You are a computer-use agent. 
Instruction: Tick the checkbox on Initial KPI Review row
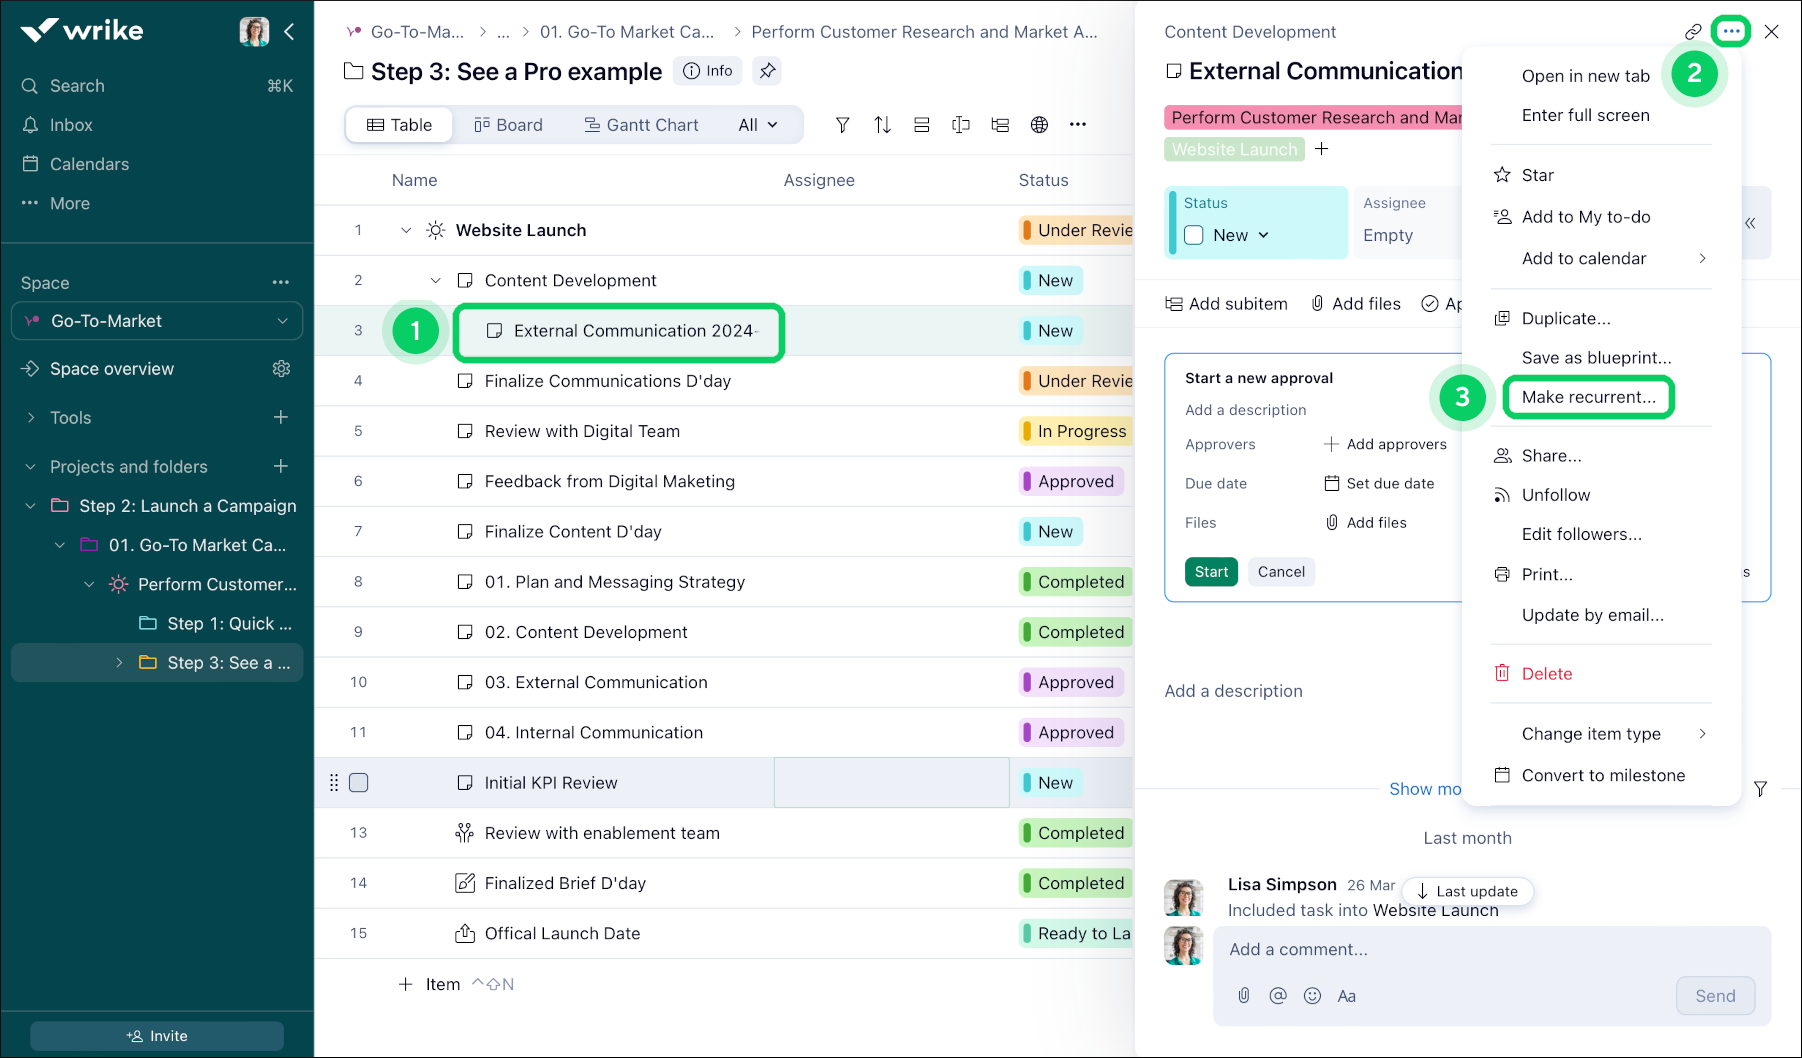[x=359, y=783]
